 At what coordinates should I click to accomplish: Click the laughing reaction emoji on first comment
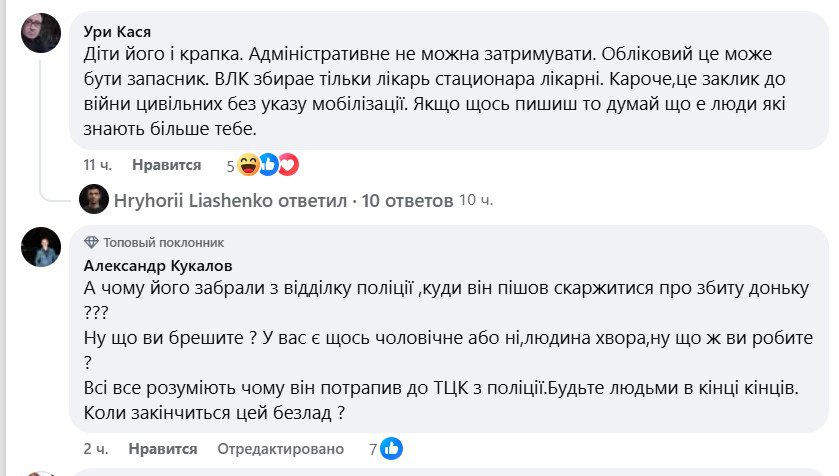tap(250, 164)
